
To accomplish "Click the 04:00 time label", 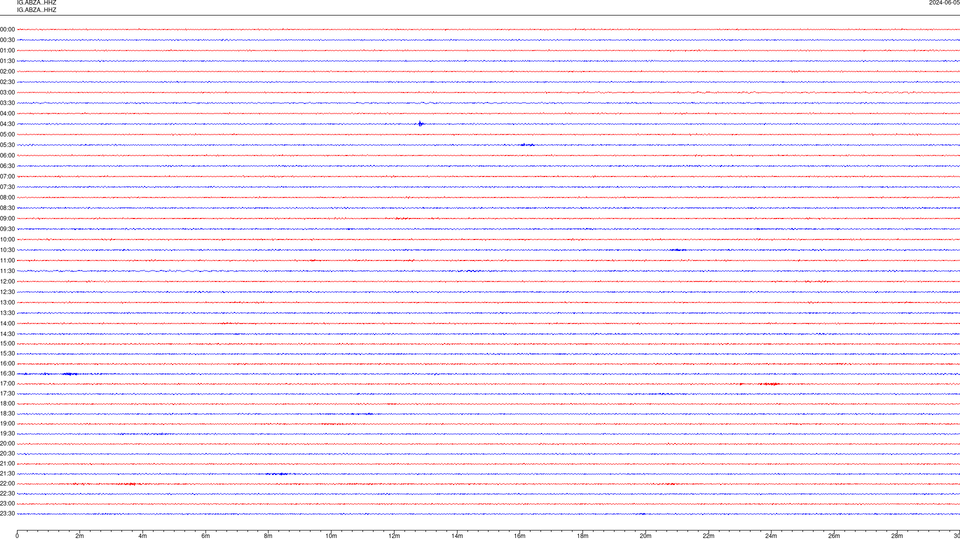I will click(x=7, y=113).
